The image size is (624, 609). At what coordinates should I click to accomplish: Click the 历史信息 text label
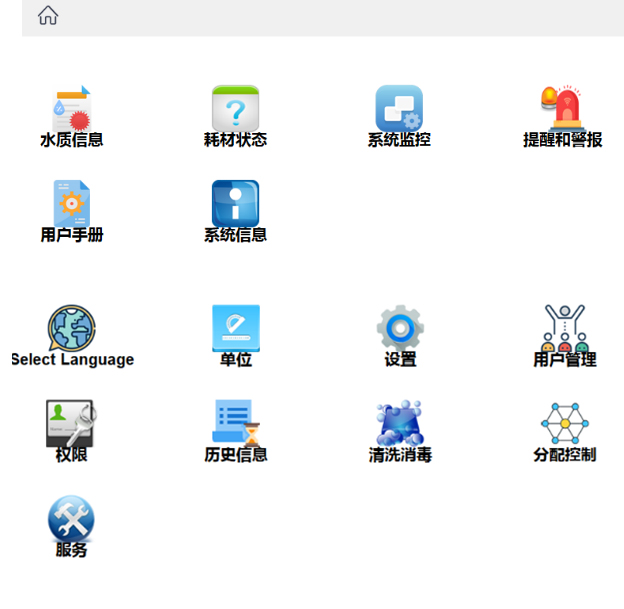(236, 455)
